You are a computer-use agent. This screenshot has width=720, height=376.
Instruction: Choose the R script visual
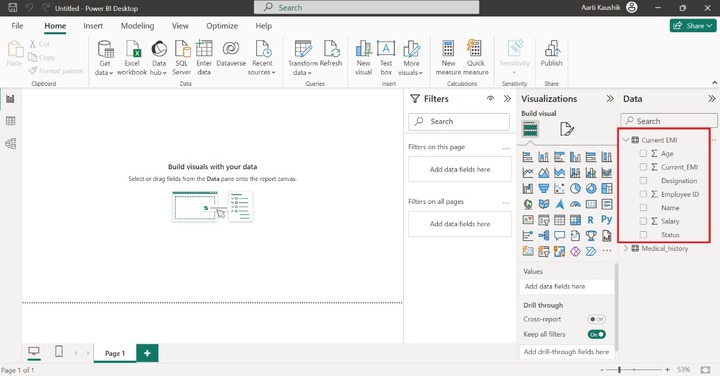pyautogui.click(x=591, y=220)
